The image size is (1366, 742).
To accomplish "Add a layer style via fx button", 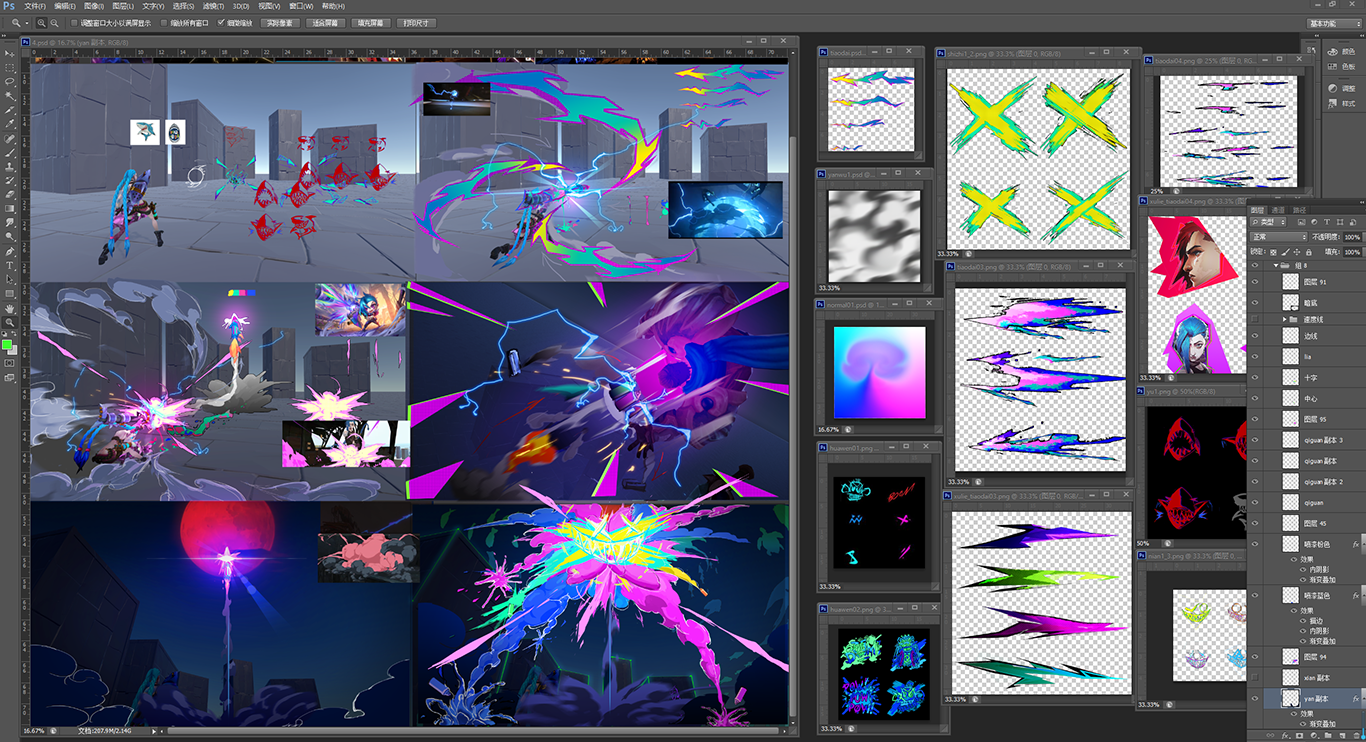I will pyautogui.click(x=1285, y=736).
